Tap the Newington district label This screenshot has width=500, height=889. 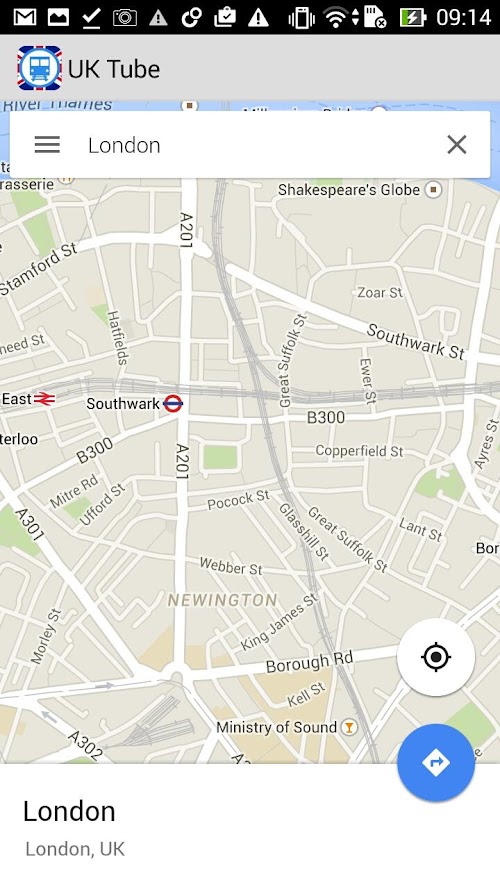[x=222, y=600]
